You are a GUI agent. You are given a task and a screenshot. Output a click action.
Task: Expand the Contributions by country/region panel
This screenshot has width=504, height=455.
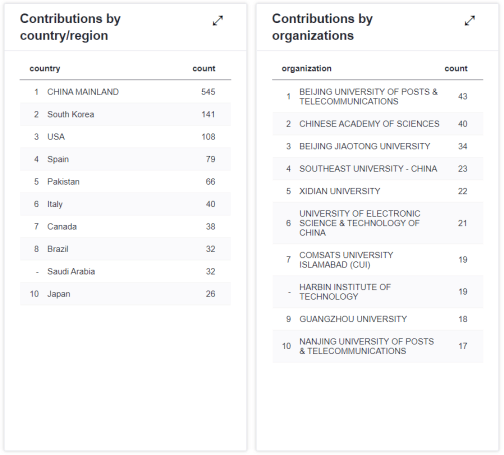(218, 21)
